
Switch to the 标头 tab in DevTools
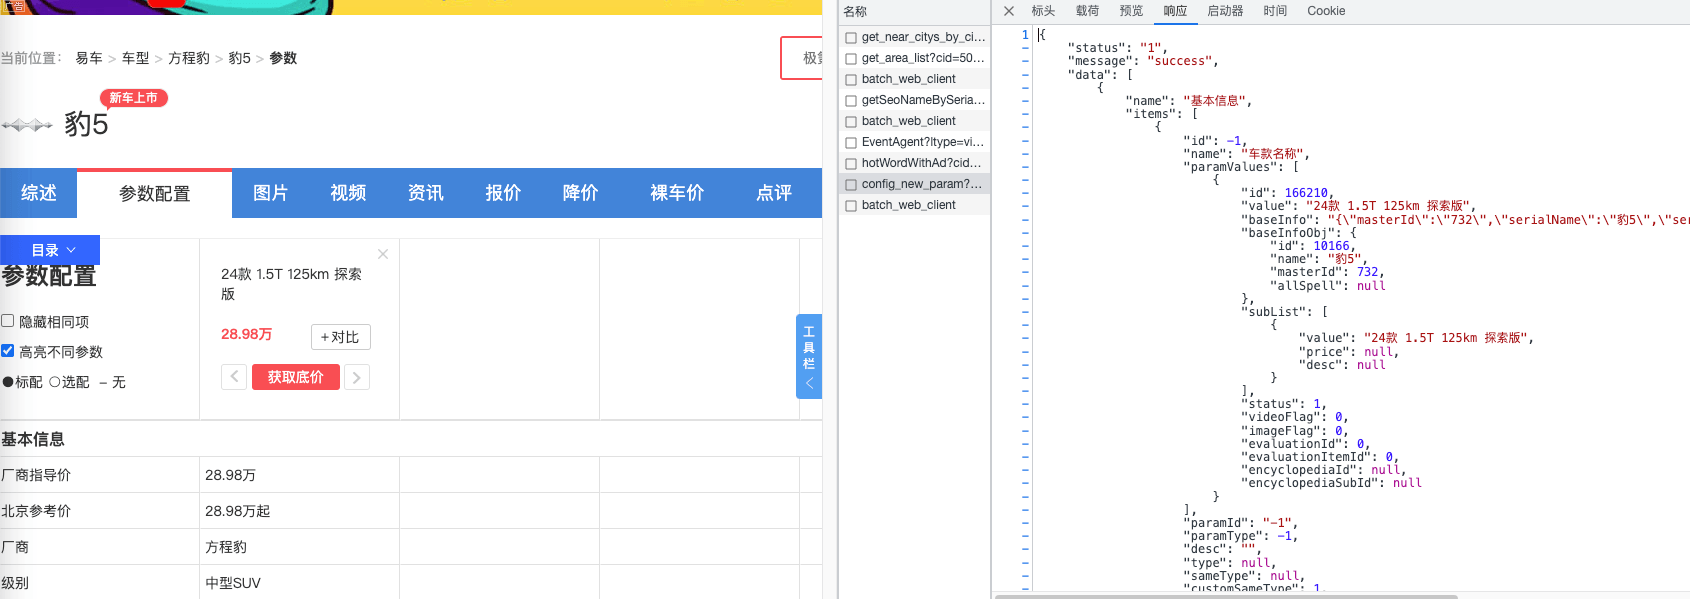pos(1043,11)
